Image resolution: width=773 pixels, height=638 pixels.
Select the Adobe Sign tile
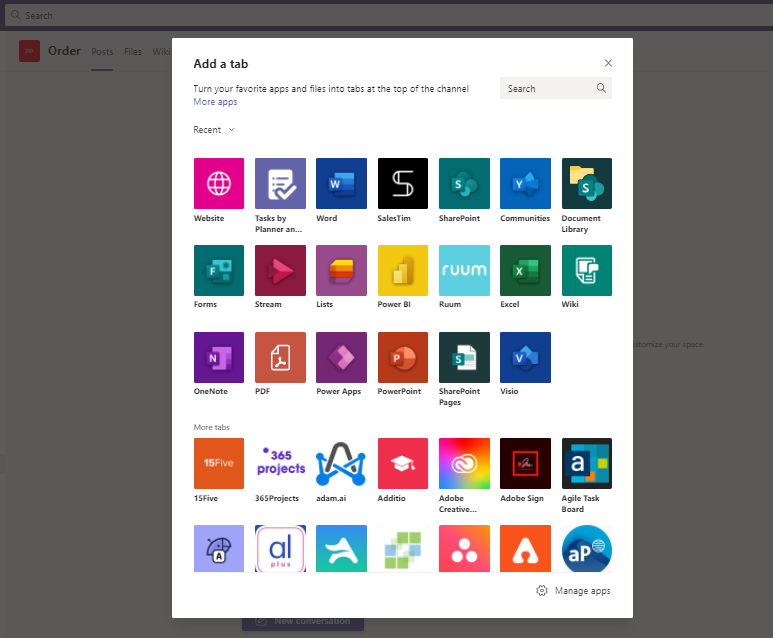pyautogui.click(x=525, y=463)
